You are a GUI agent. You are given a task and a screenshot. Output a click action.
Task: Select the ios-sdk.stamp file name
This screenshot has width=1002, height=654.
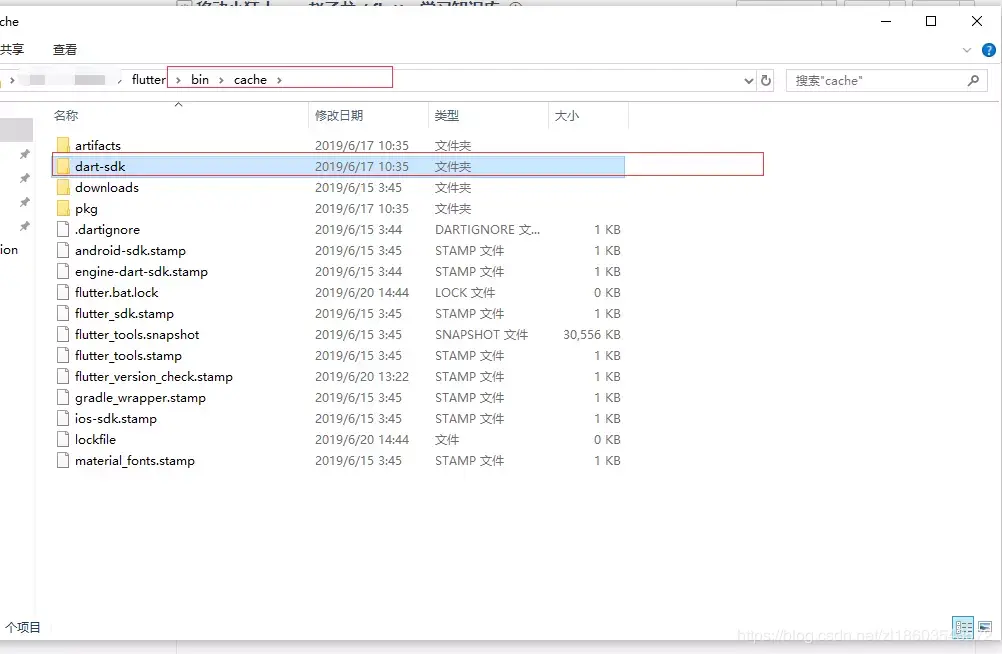click(116, 418)
